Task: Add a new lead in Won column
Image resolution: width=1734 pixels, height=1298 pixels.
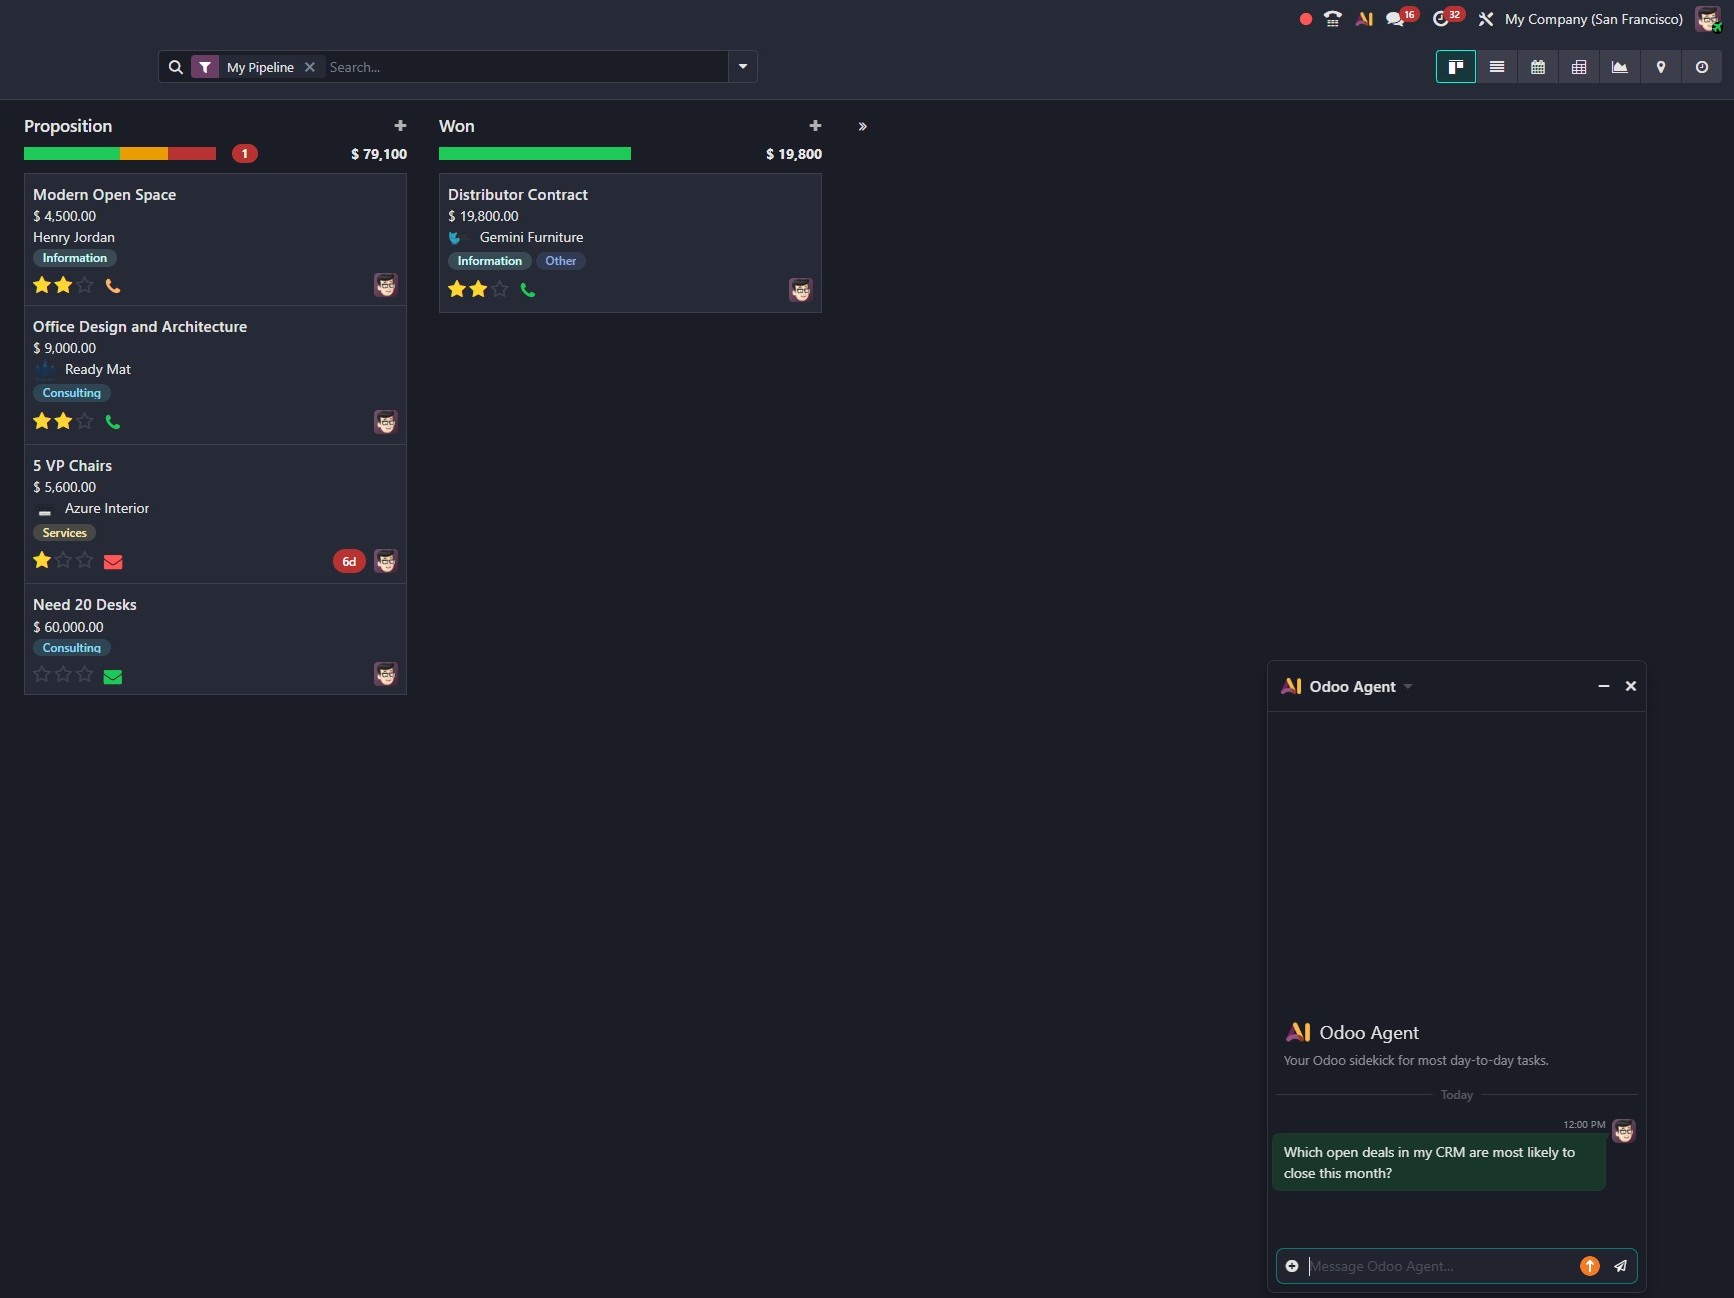Action: (x=815, y=126)
